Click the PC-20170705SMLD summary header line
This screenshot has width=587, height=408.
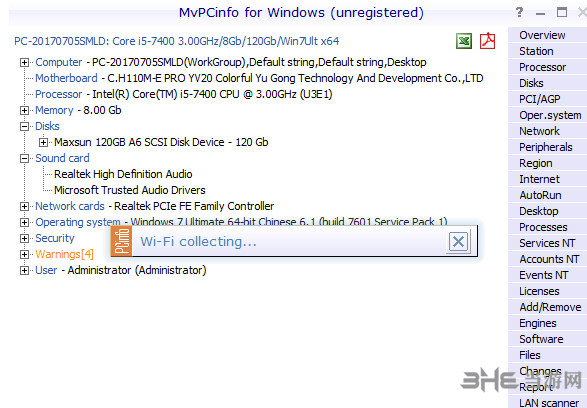pyautogui.click(x=177, y=41)
